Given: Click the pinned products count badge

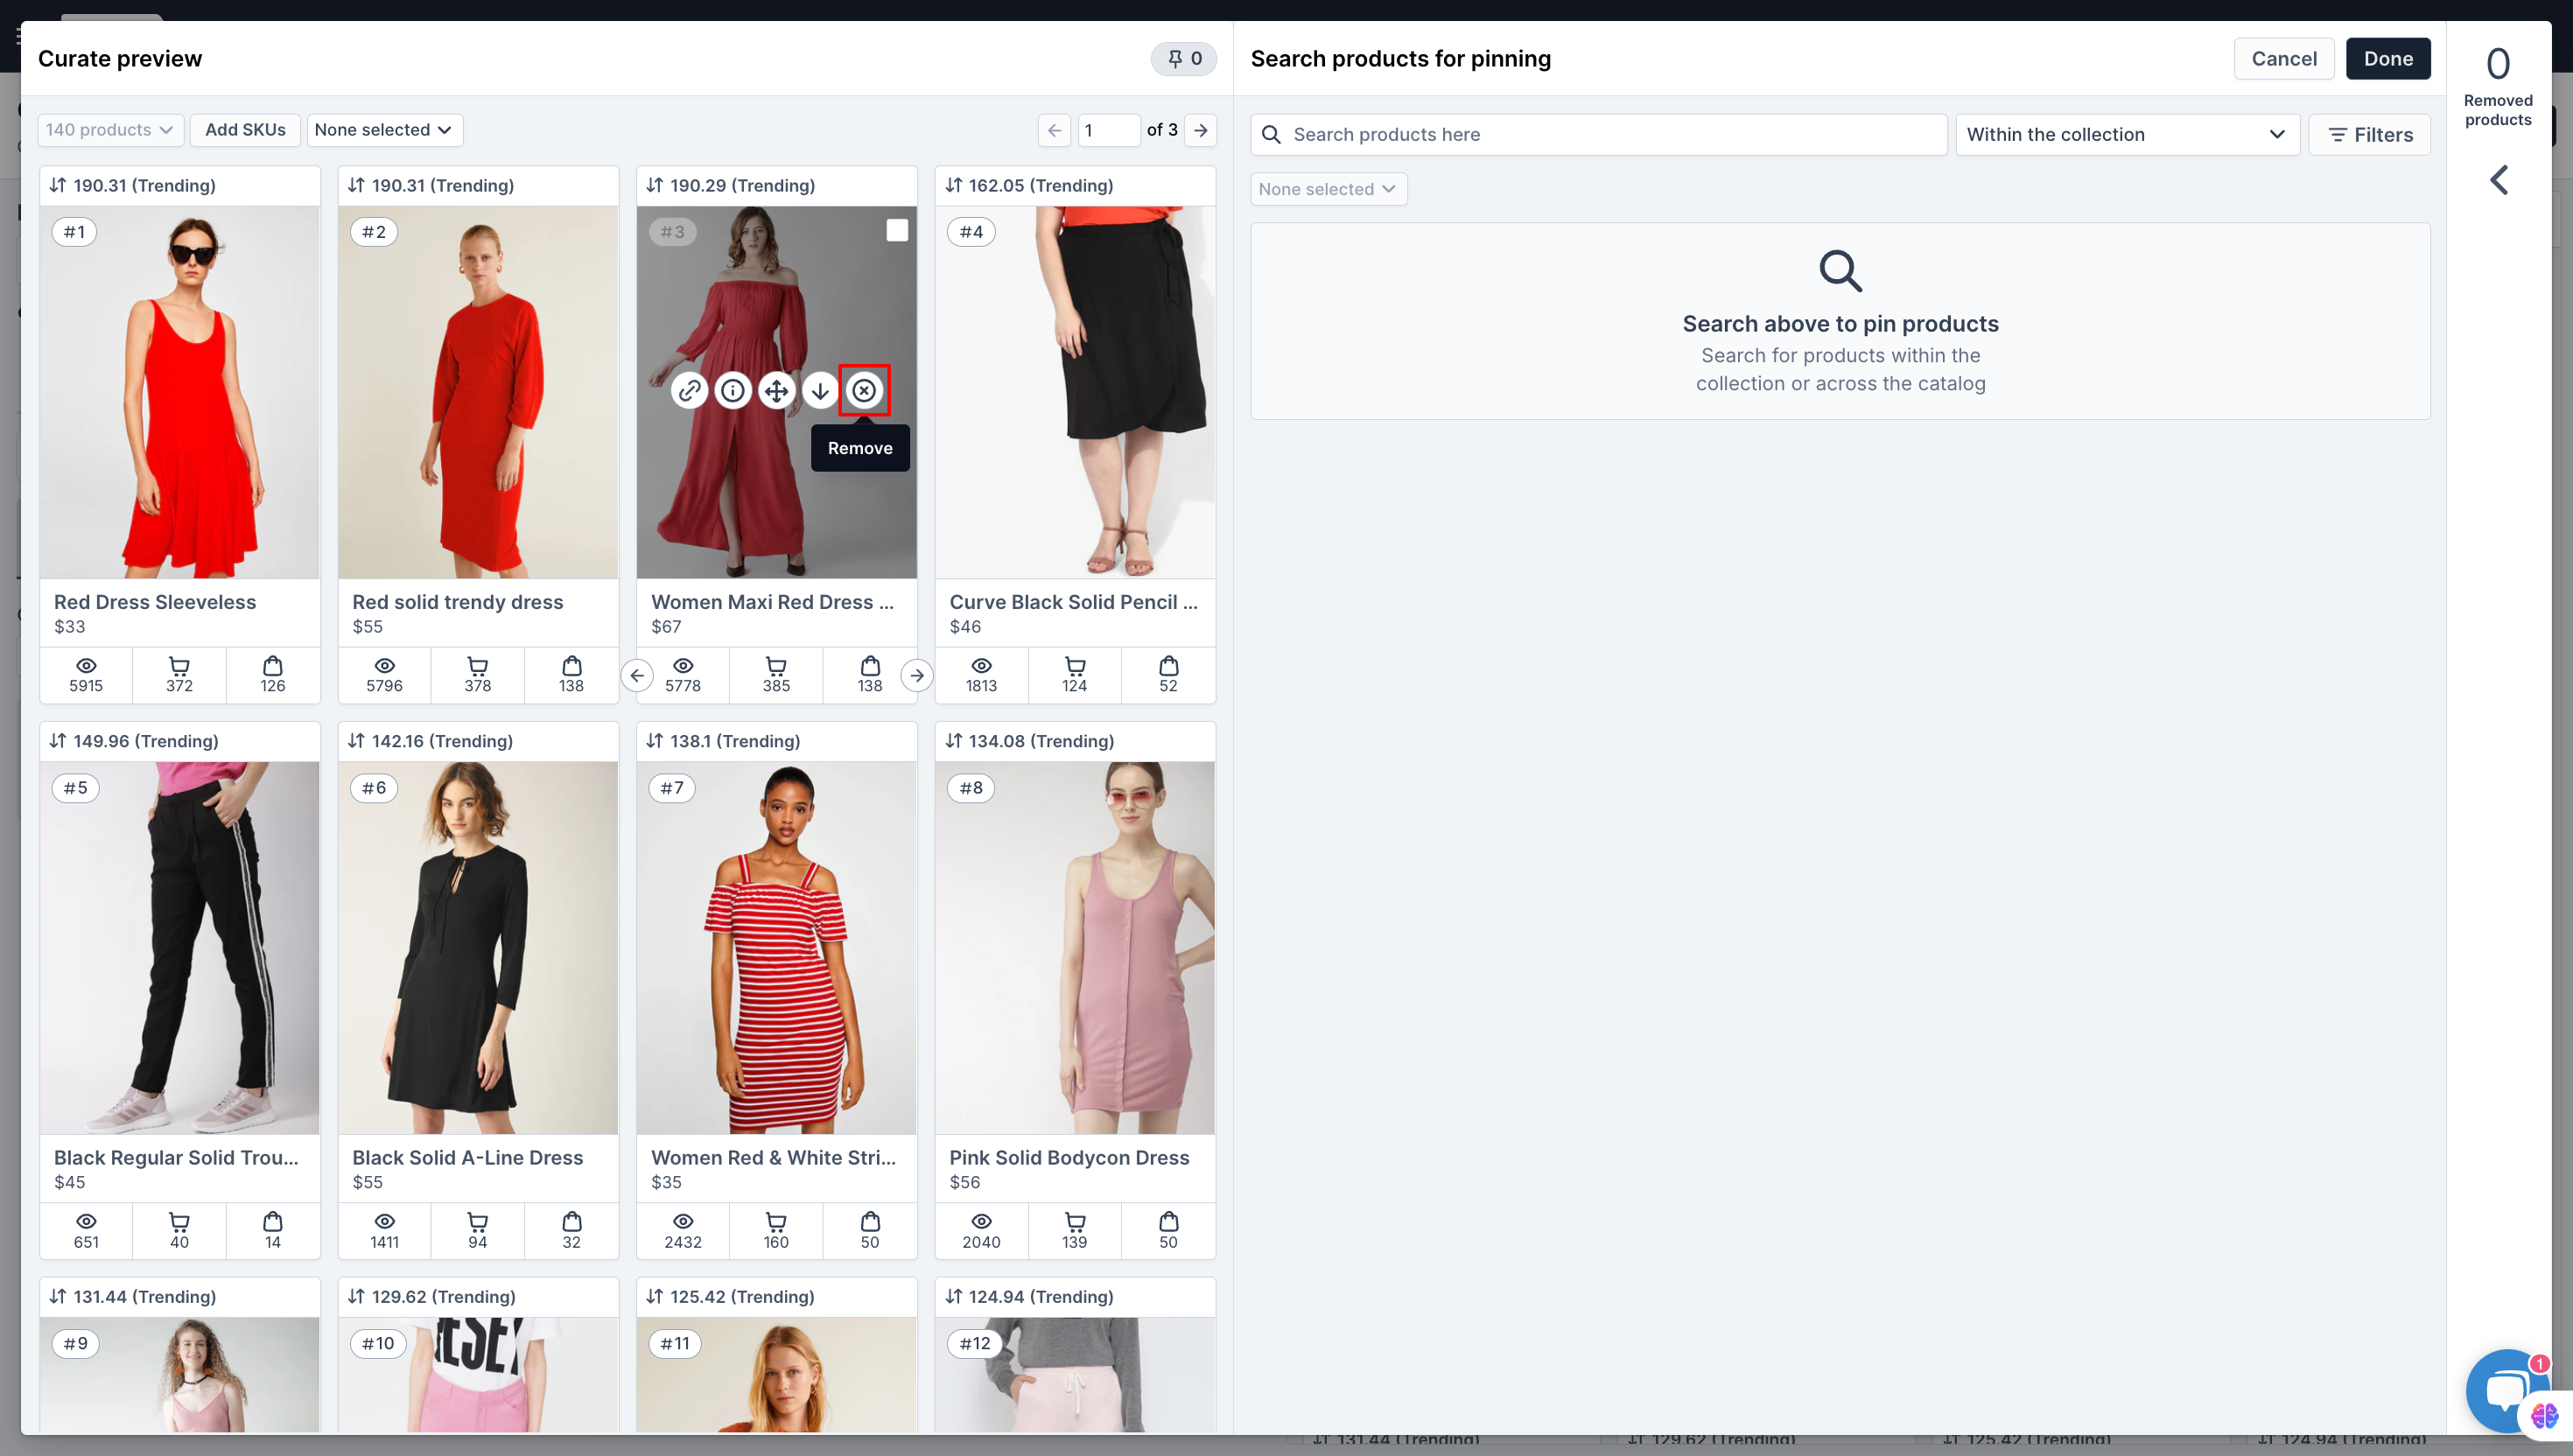Looking at the screenshot, I should coord(1184,59).
